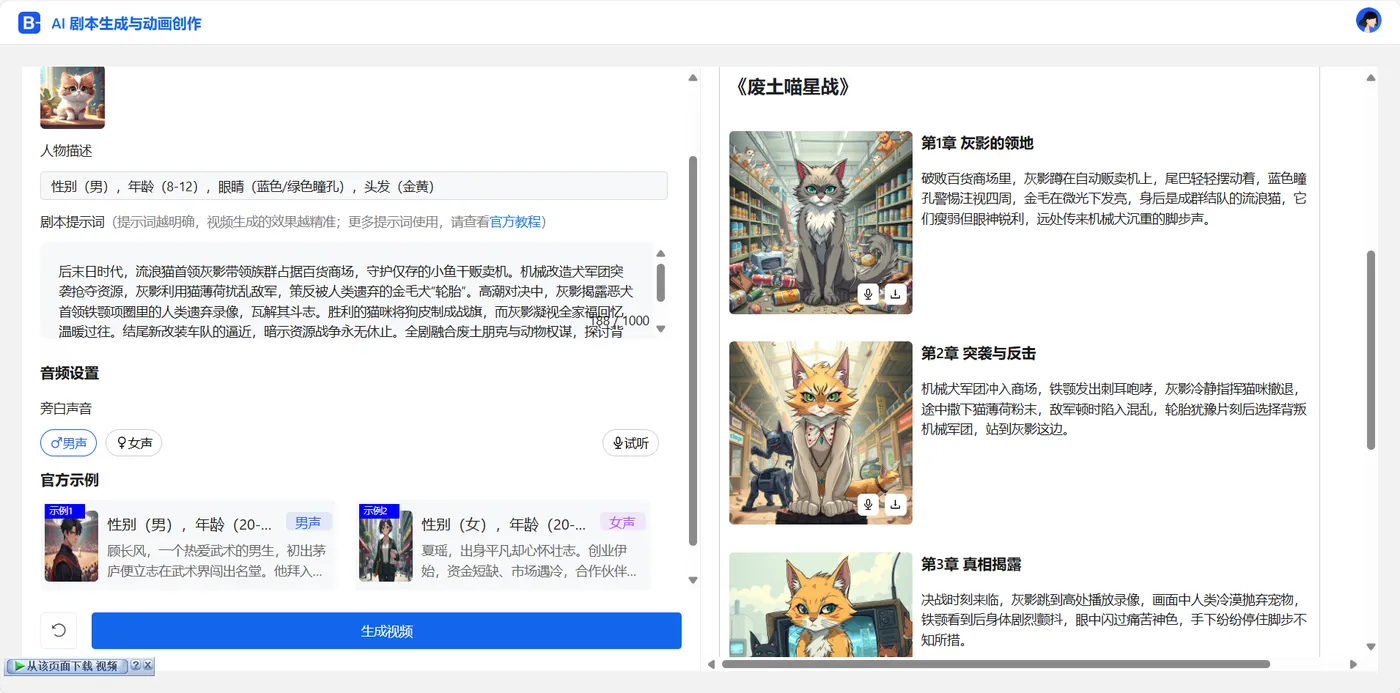Open the 官方教程 link
Image resolution: width=1400 pixels, height=693 pixels.
515,222
